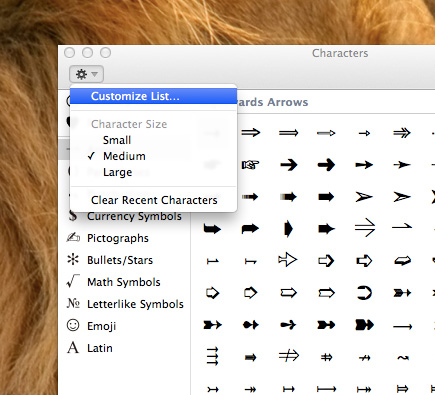Choose Clear Recent Characters
The width and height of the screenshot is (435, 395).
154,200
